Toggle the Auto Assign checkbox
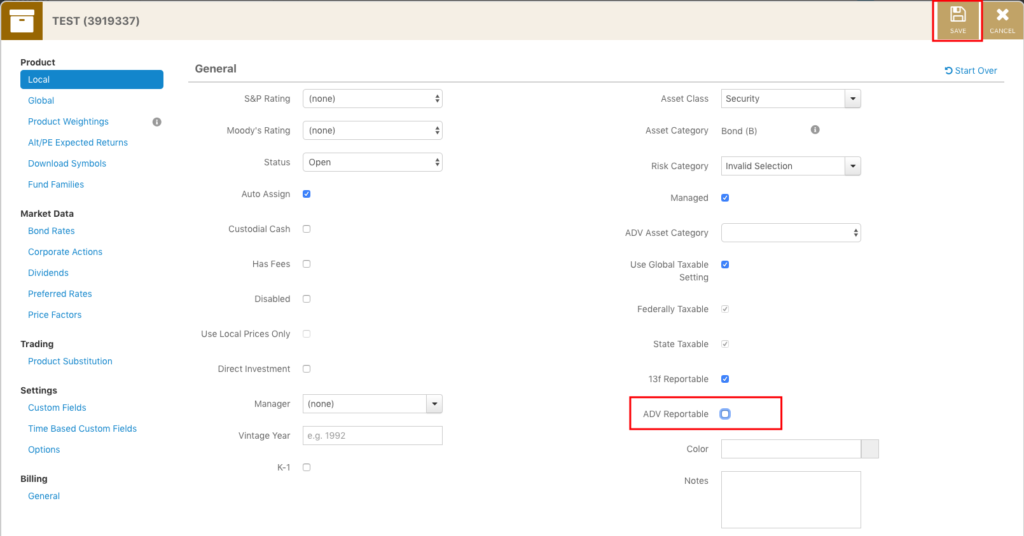This screenshot has height=536, width=1024. tap(306, 194)
